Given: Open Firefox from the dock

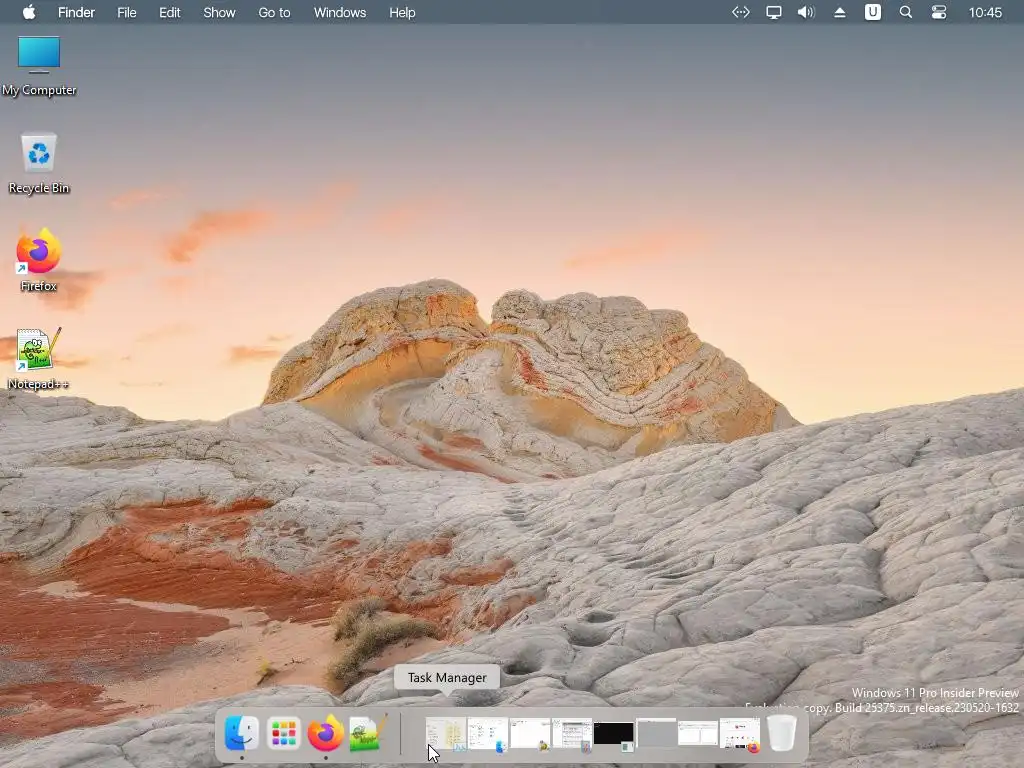Looking at the screenshot, I should pyautogui.click(x=325, y=733).
